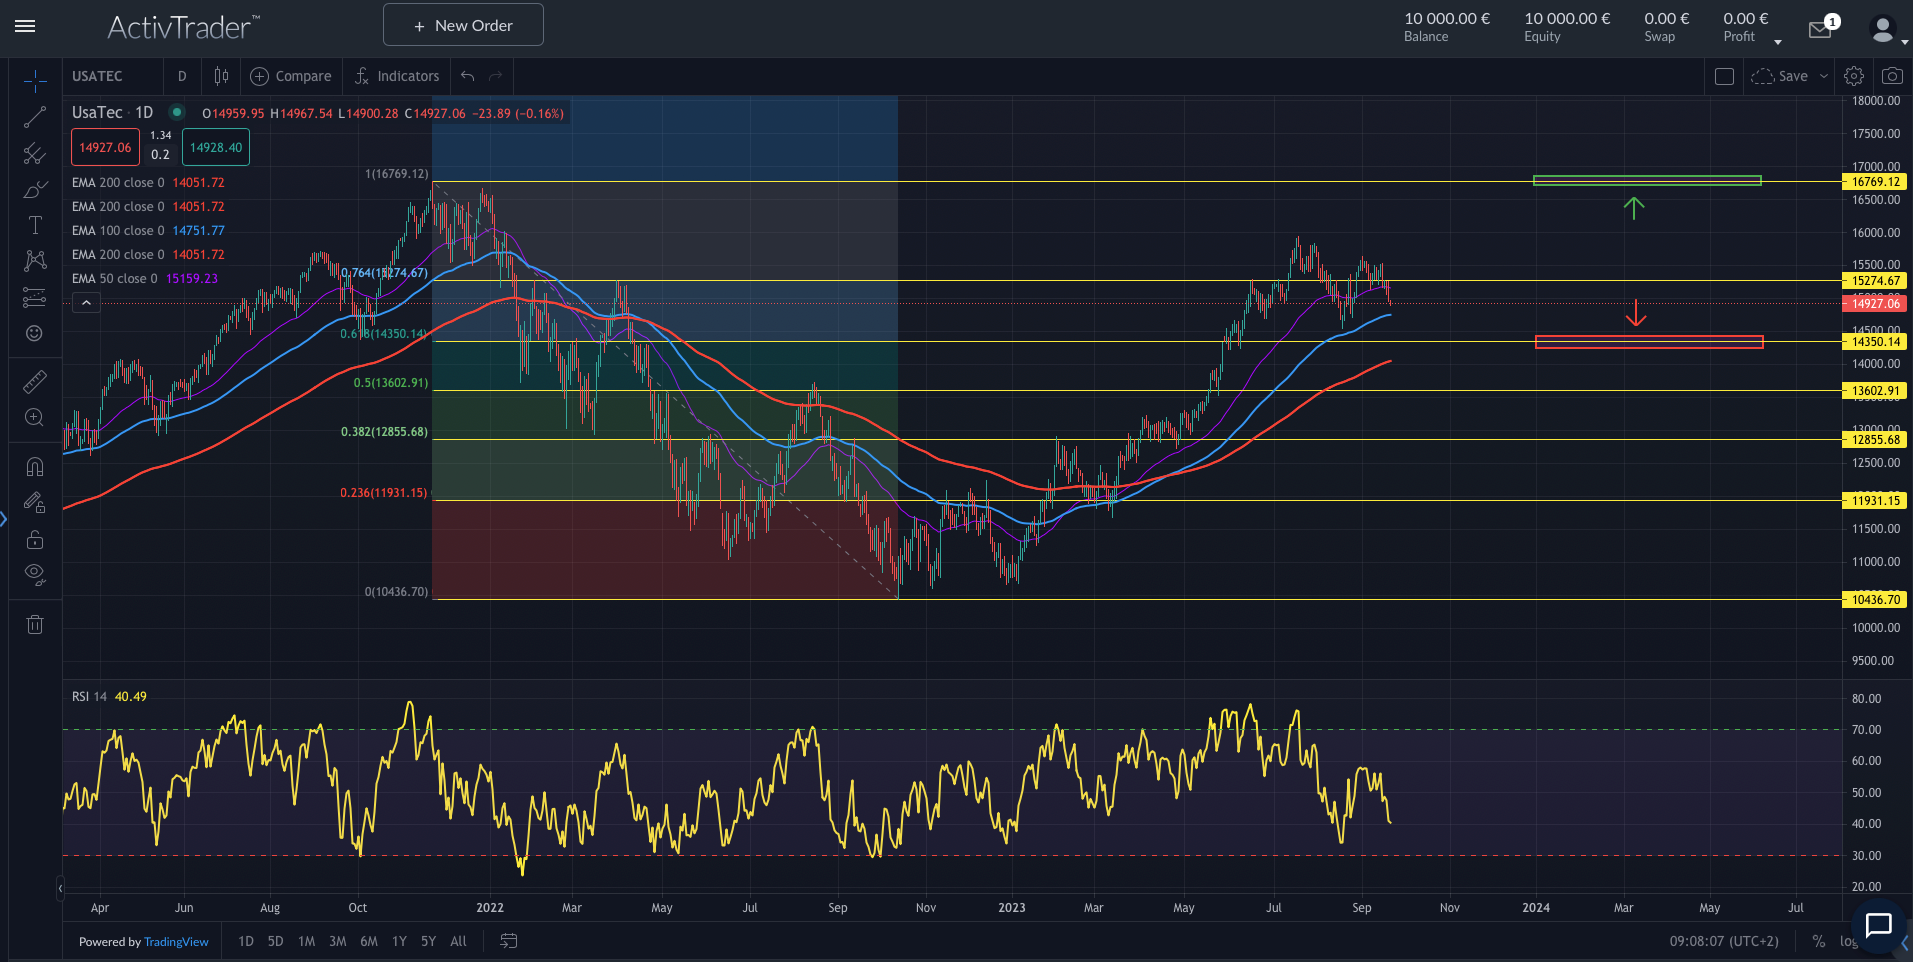This screenshot has width=1913, height=962.
Task: Switch chart range to 1Y
Action: (399, 941)
